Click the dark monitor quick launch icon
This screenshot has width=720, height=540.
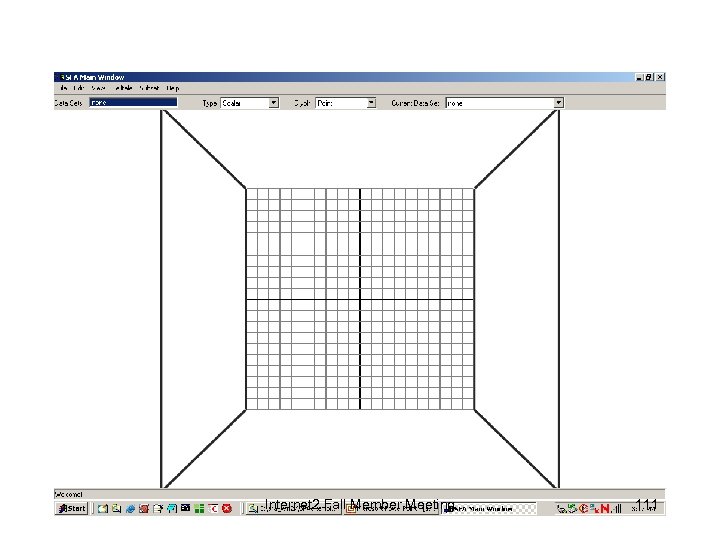(186, 508)
